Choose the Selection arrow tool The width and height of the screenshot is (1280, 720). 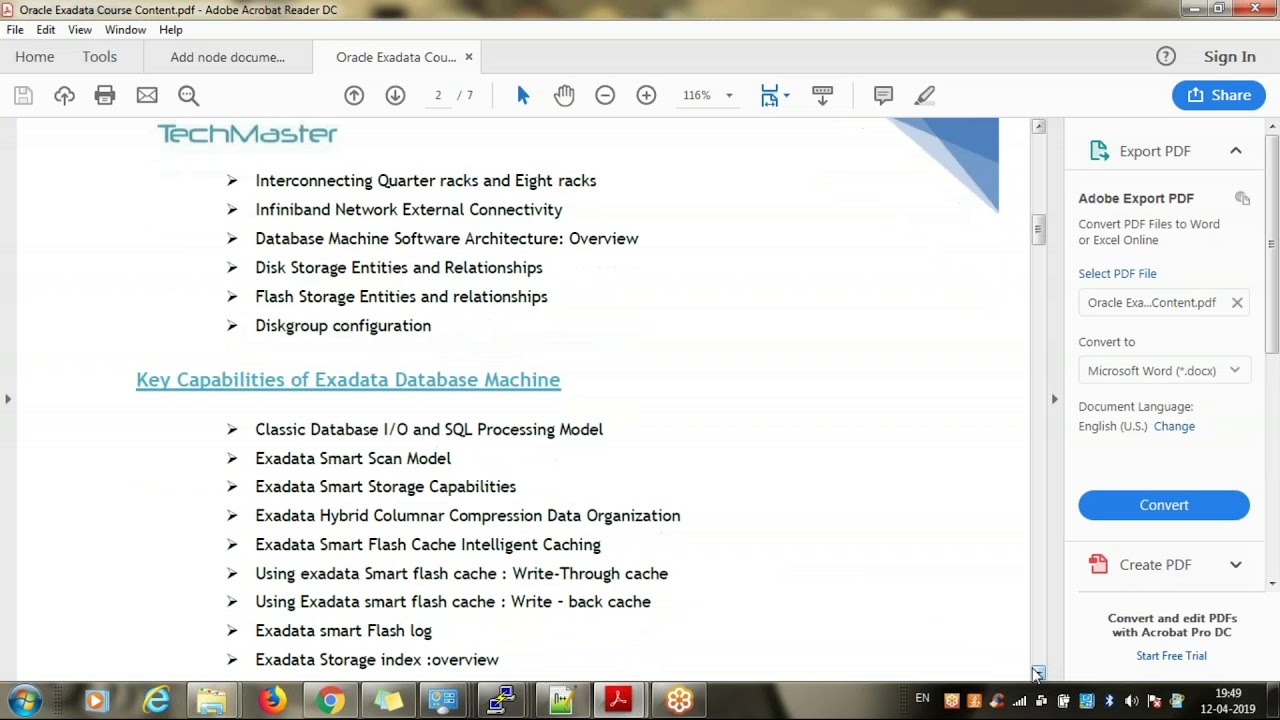(x=523, y=95)
